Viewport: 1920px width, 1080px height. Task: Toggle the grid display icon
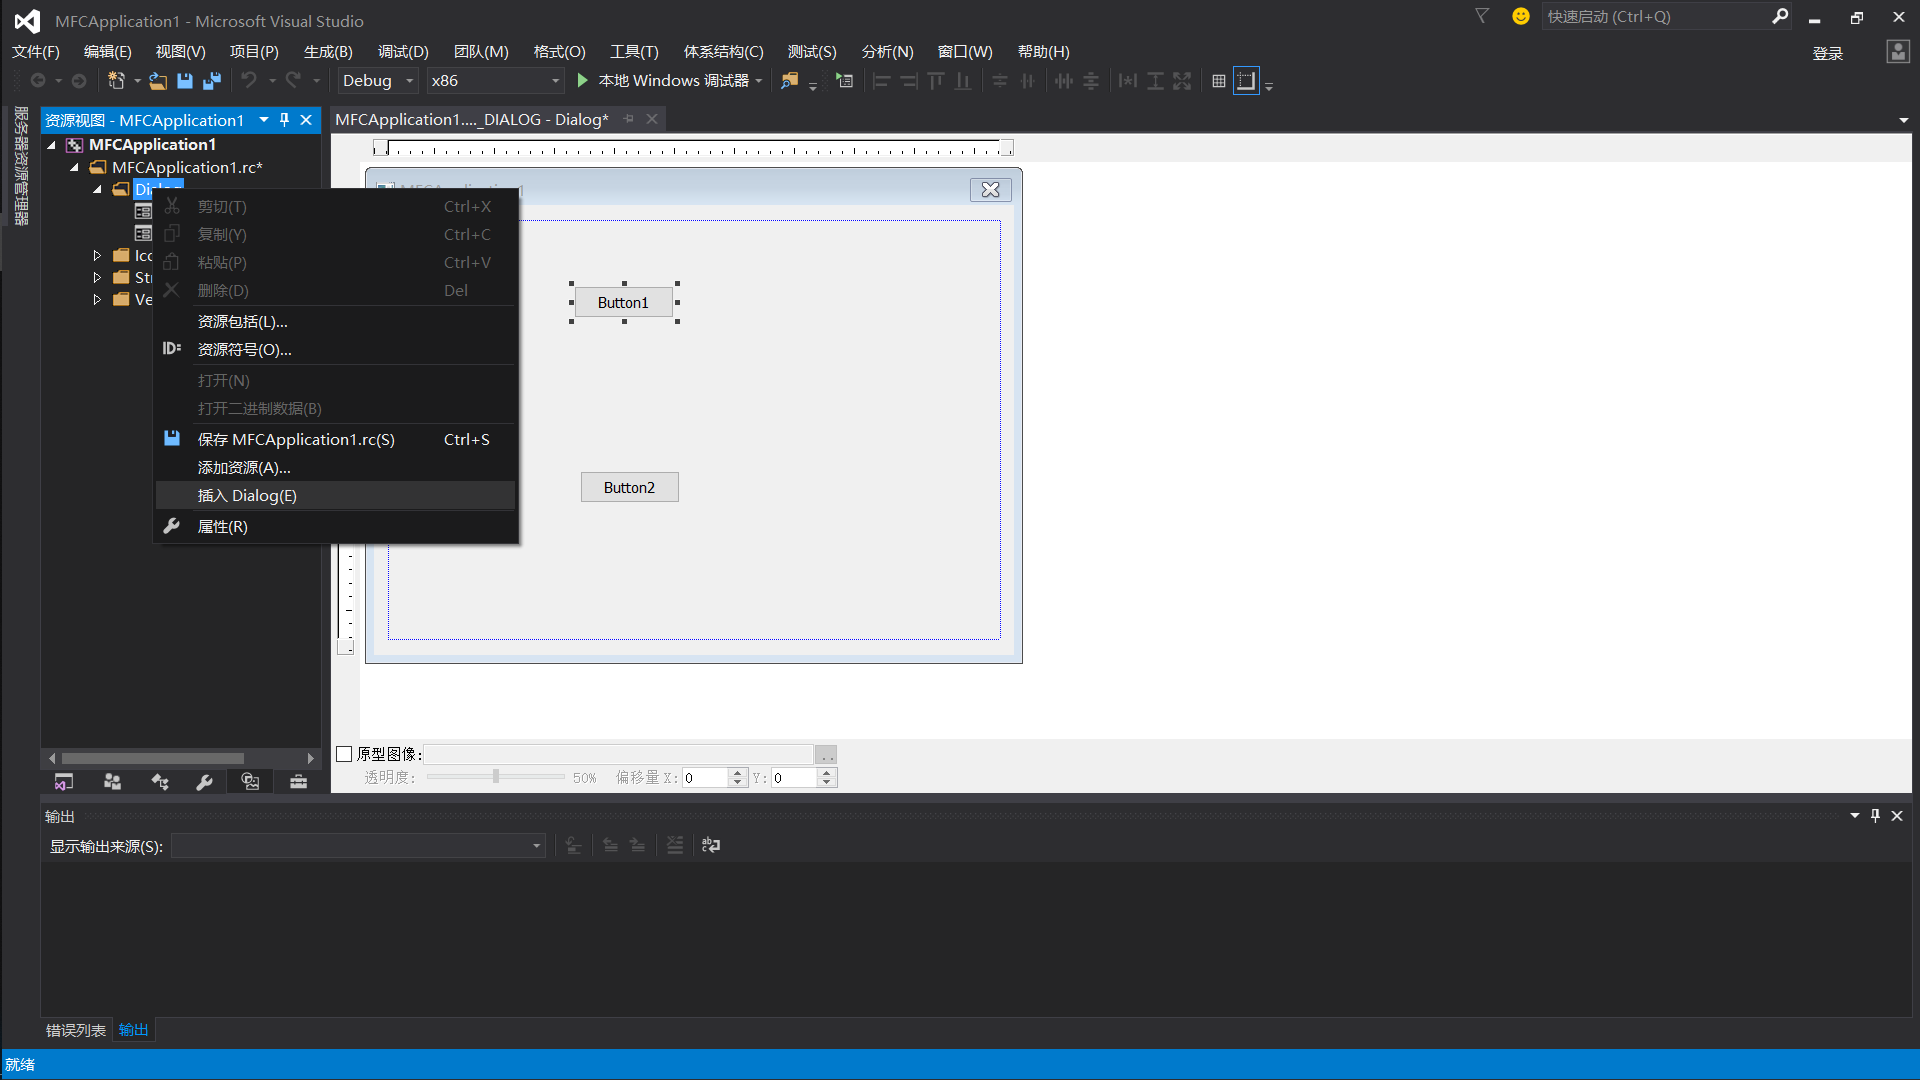tap(1218, 81)
